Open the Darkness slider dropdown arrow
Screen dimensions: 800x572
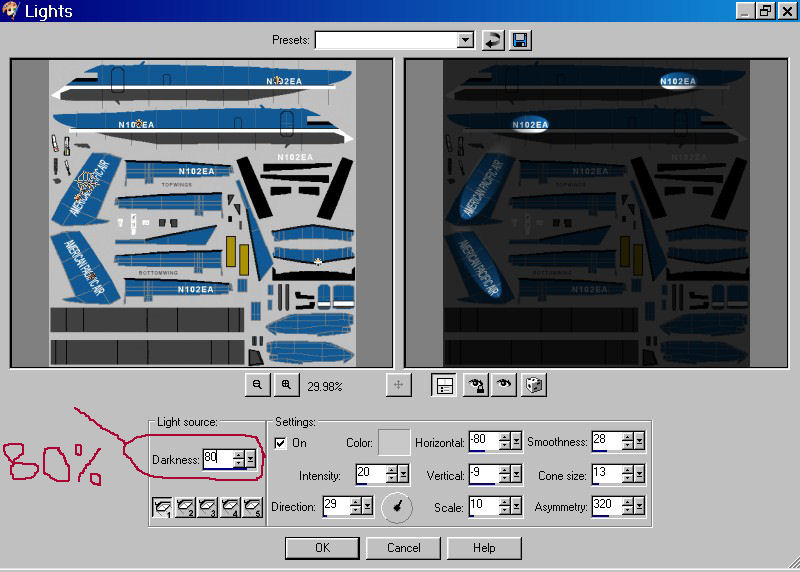coord(251,459)
